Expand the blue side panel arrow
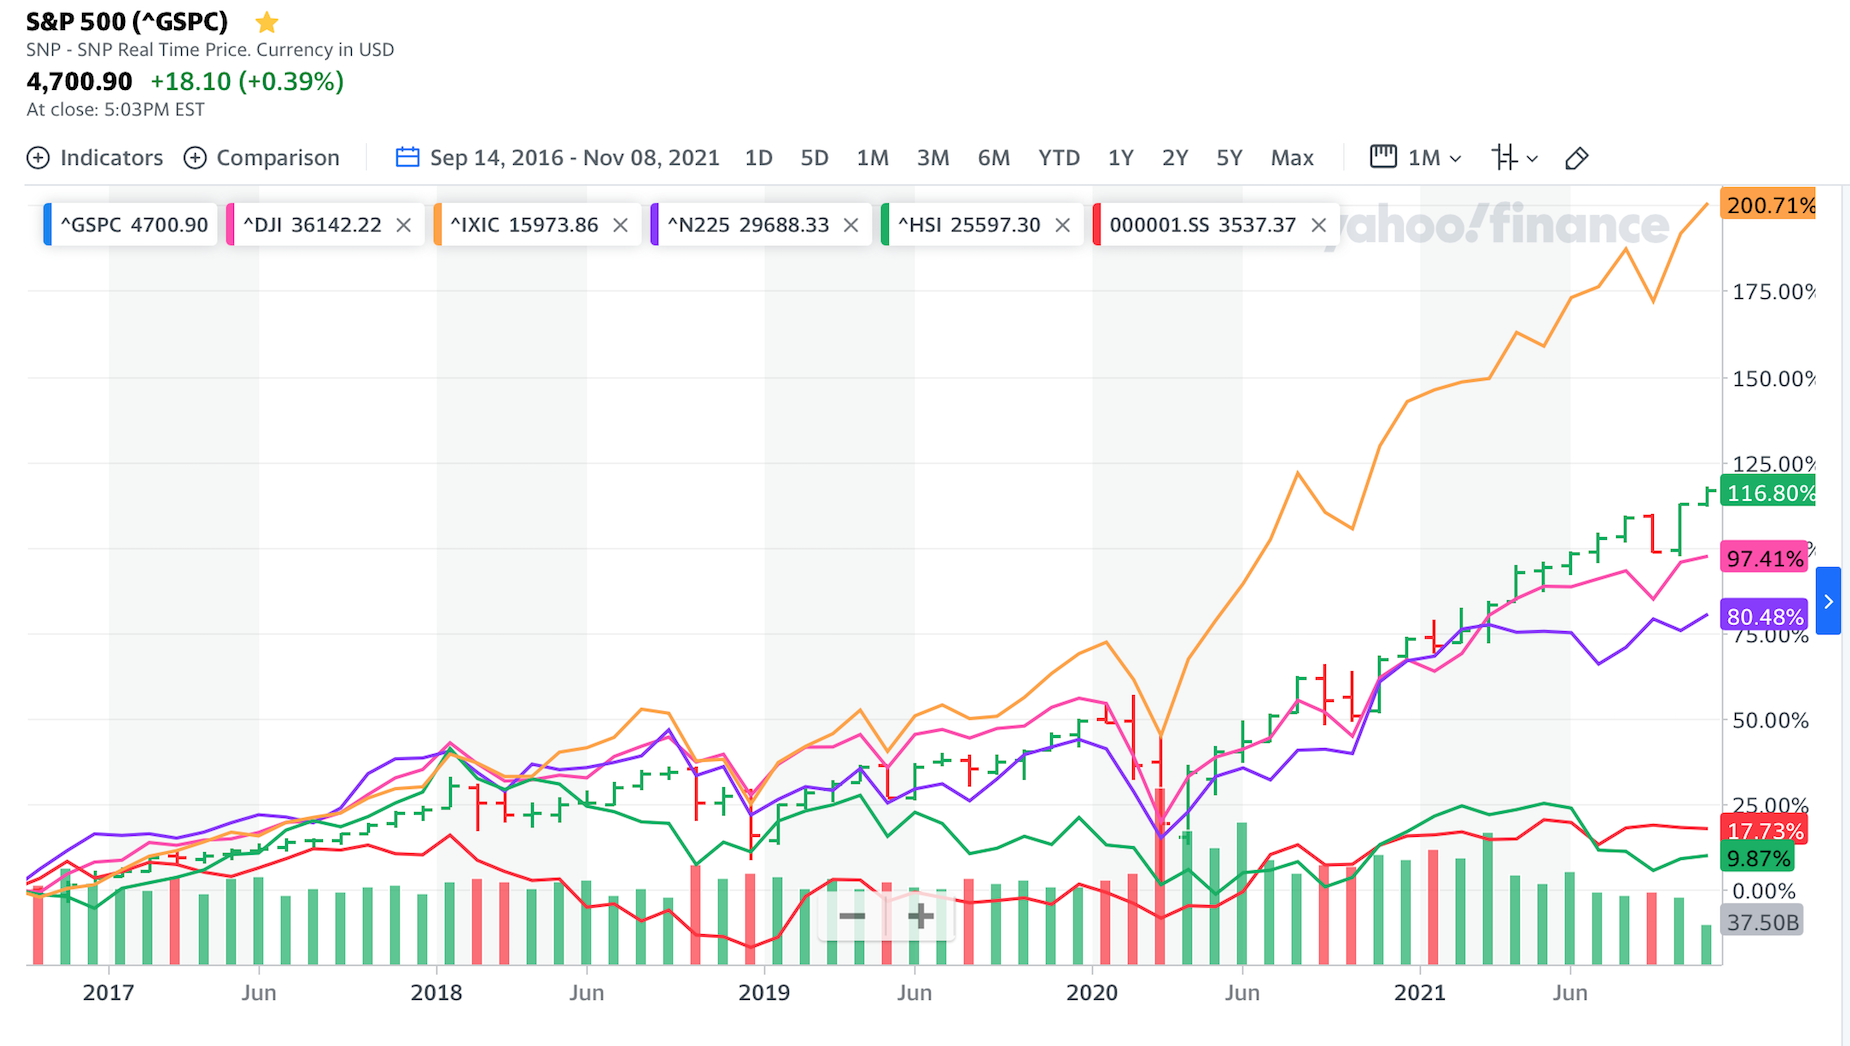 1828,601
